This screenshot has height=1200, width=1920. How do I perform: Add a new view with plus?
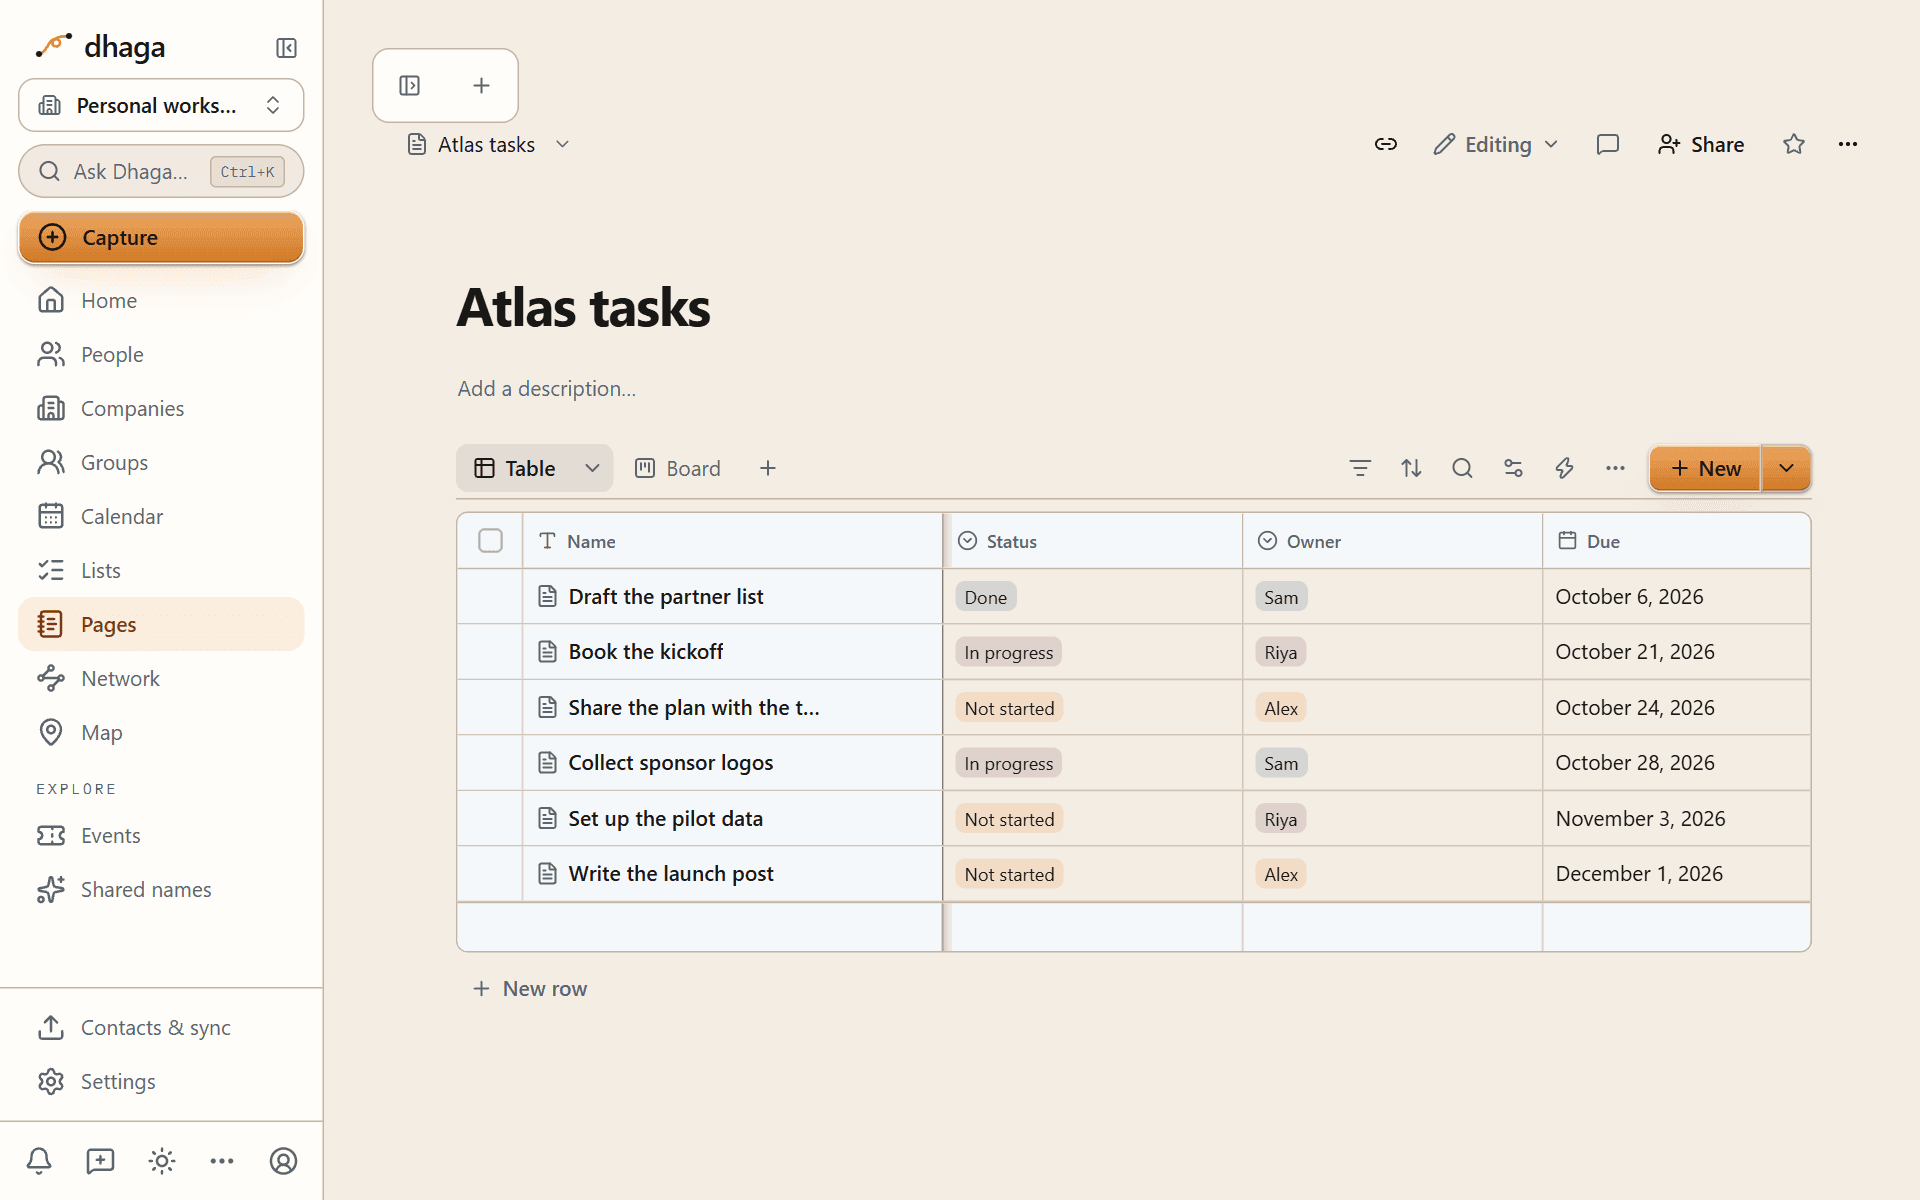[x=768, y=468]
